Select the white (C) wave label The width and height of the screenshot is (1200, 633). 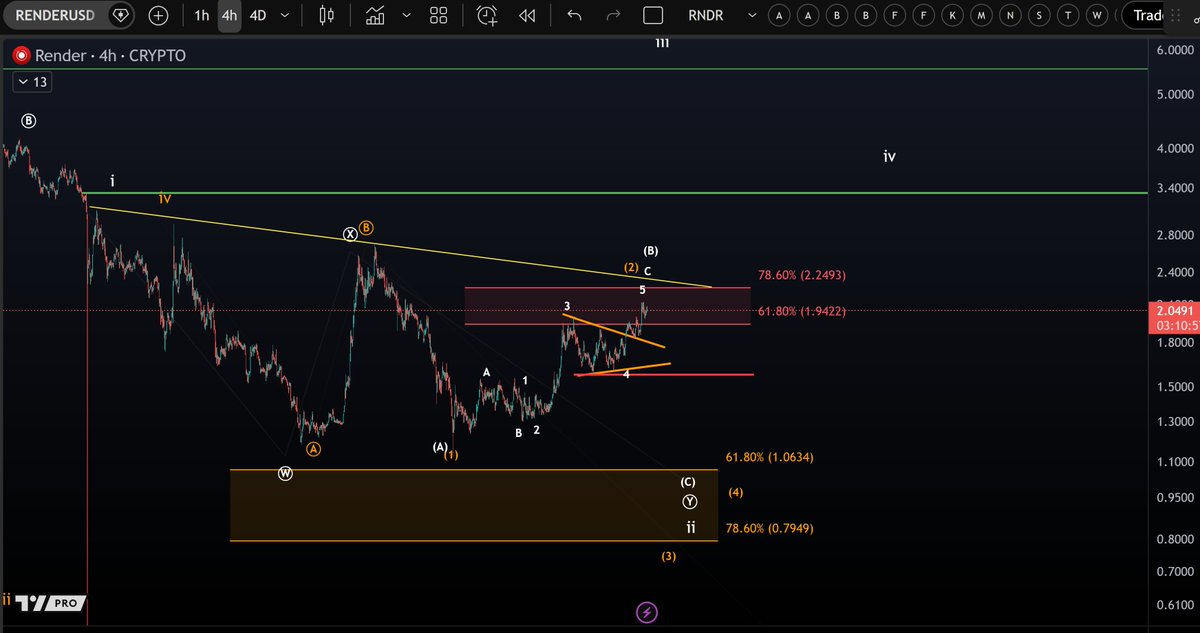[688, 482]
